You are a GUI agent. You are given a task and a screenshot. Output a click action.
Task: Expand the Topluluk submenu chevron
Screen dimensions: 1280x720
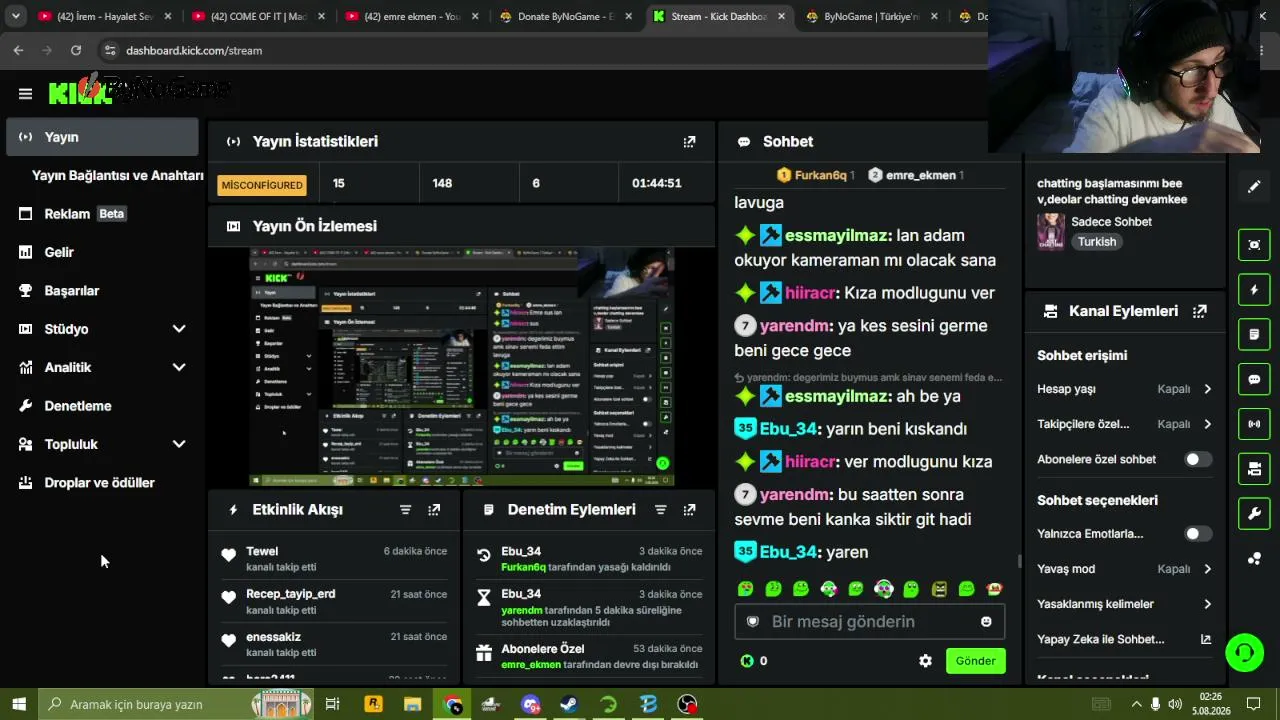(179, 444)
